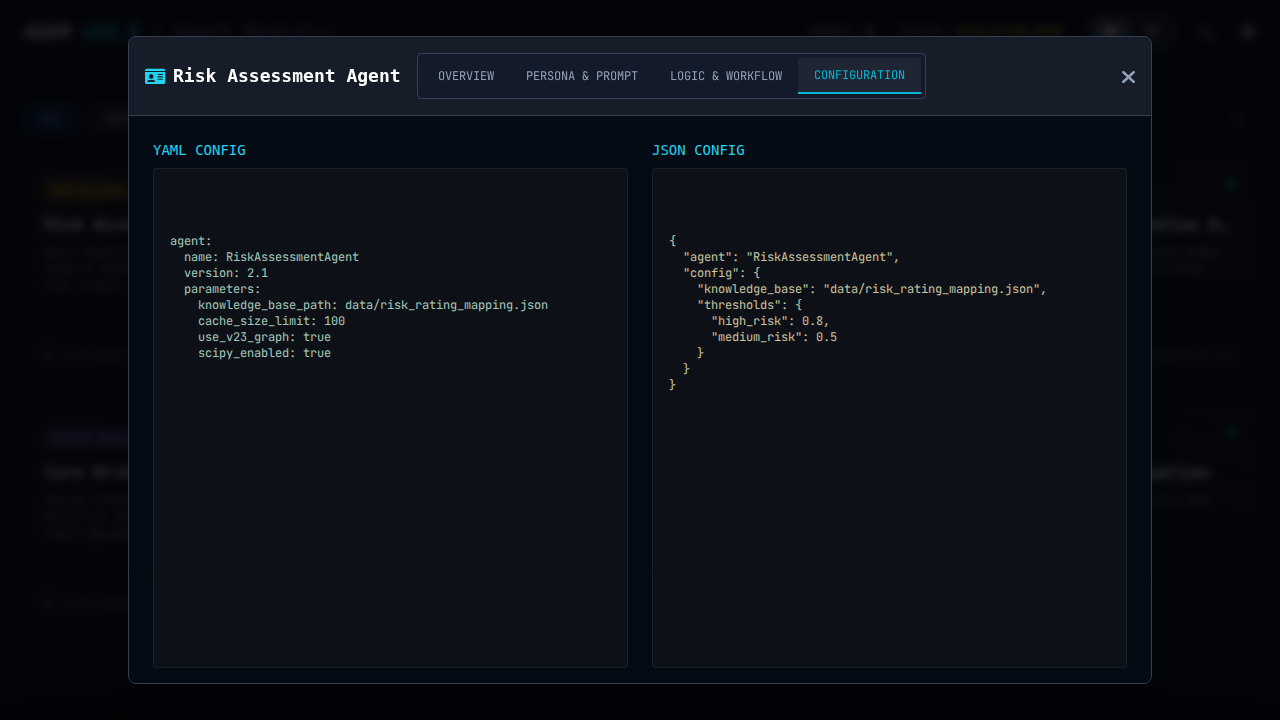The height and width of the screenshot is (720, 1280).
Task: Select the Configuration tab
Action: [x=859, y=76]
